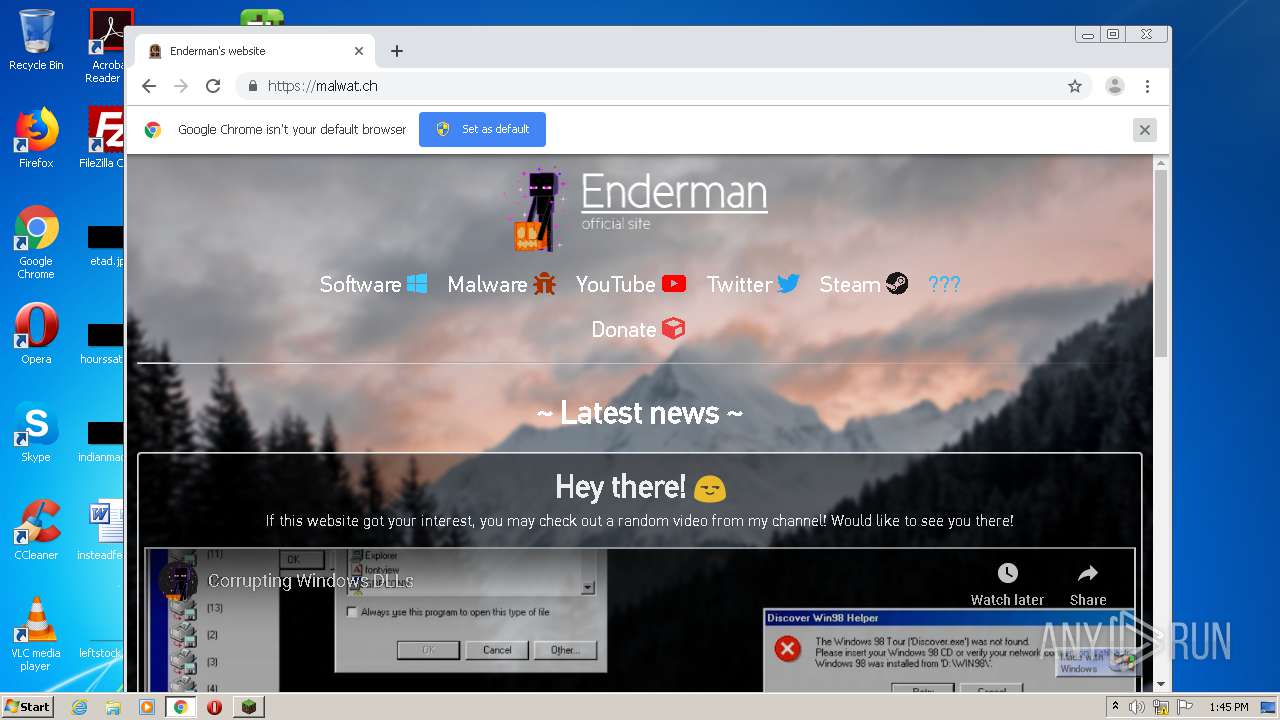The image size is (1280, 720).
Task: Open the Skype desktop shortcut
Action: tap(36, 432)
